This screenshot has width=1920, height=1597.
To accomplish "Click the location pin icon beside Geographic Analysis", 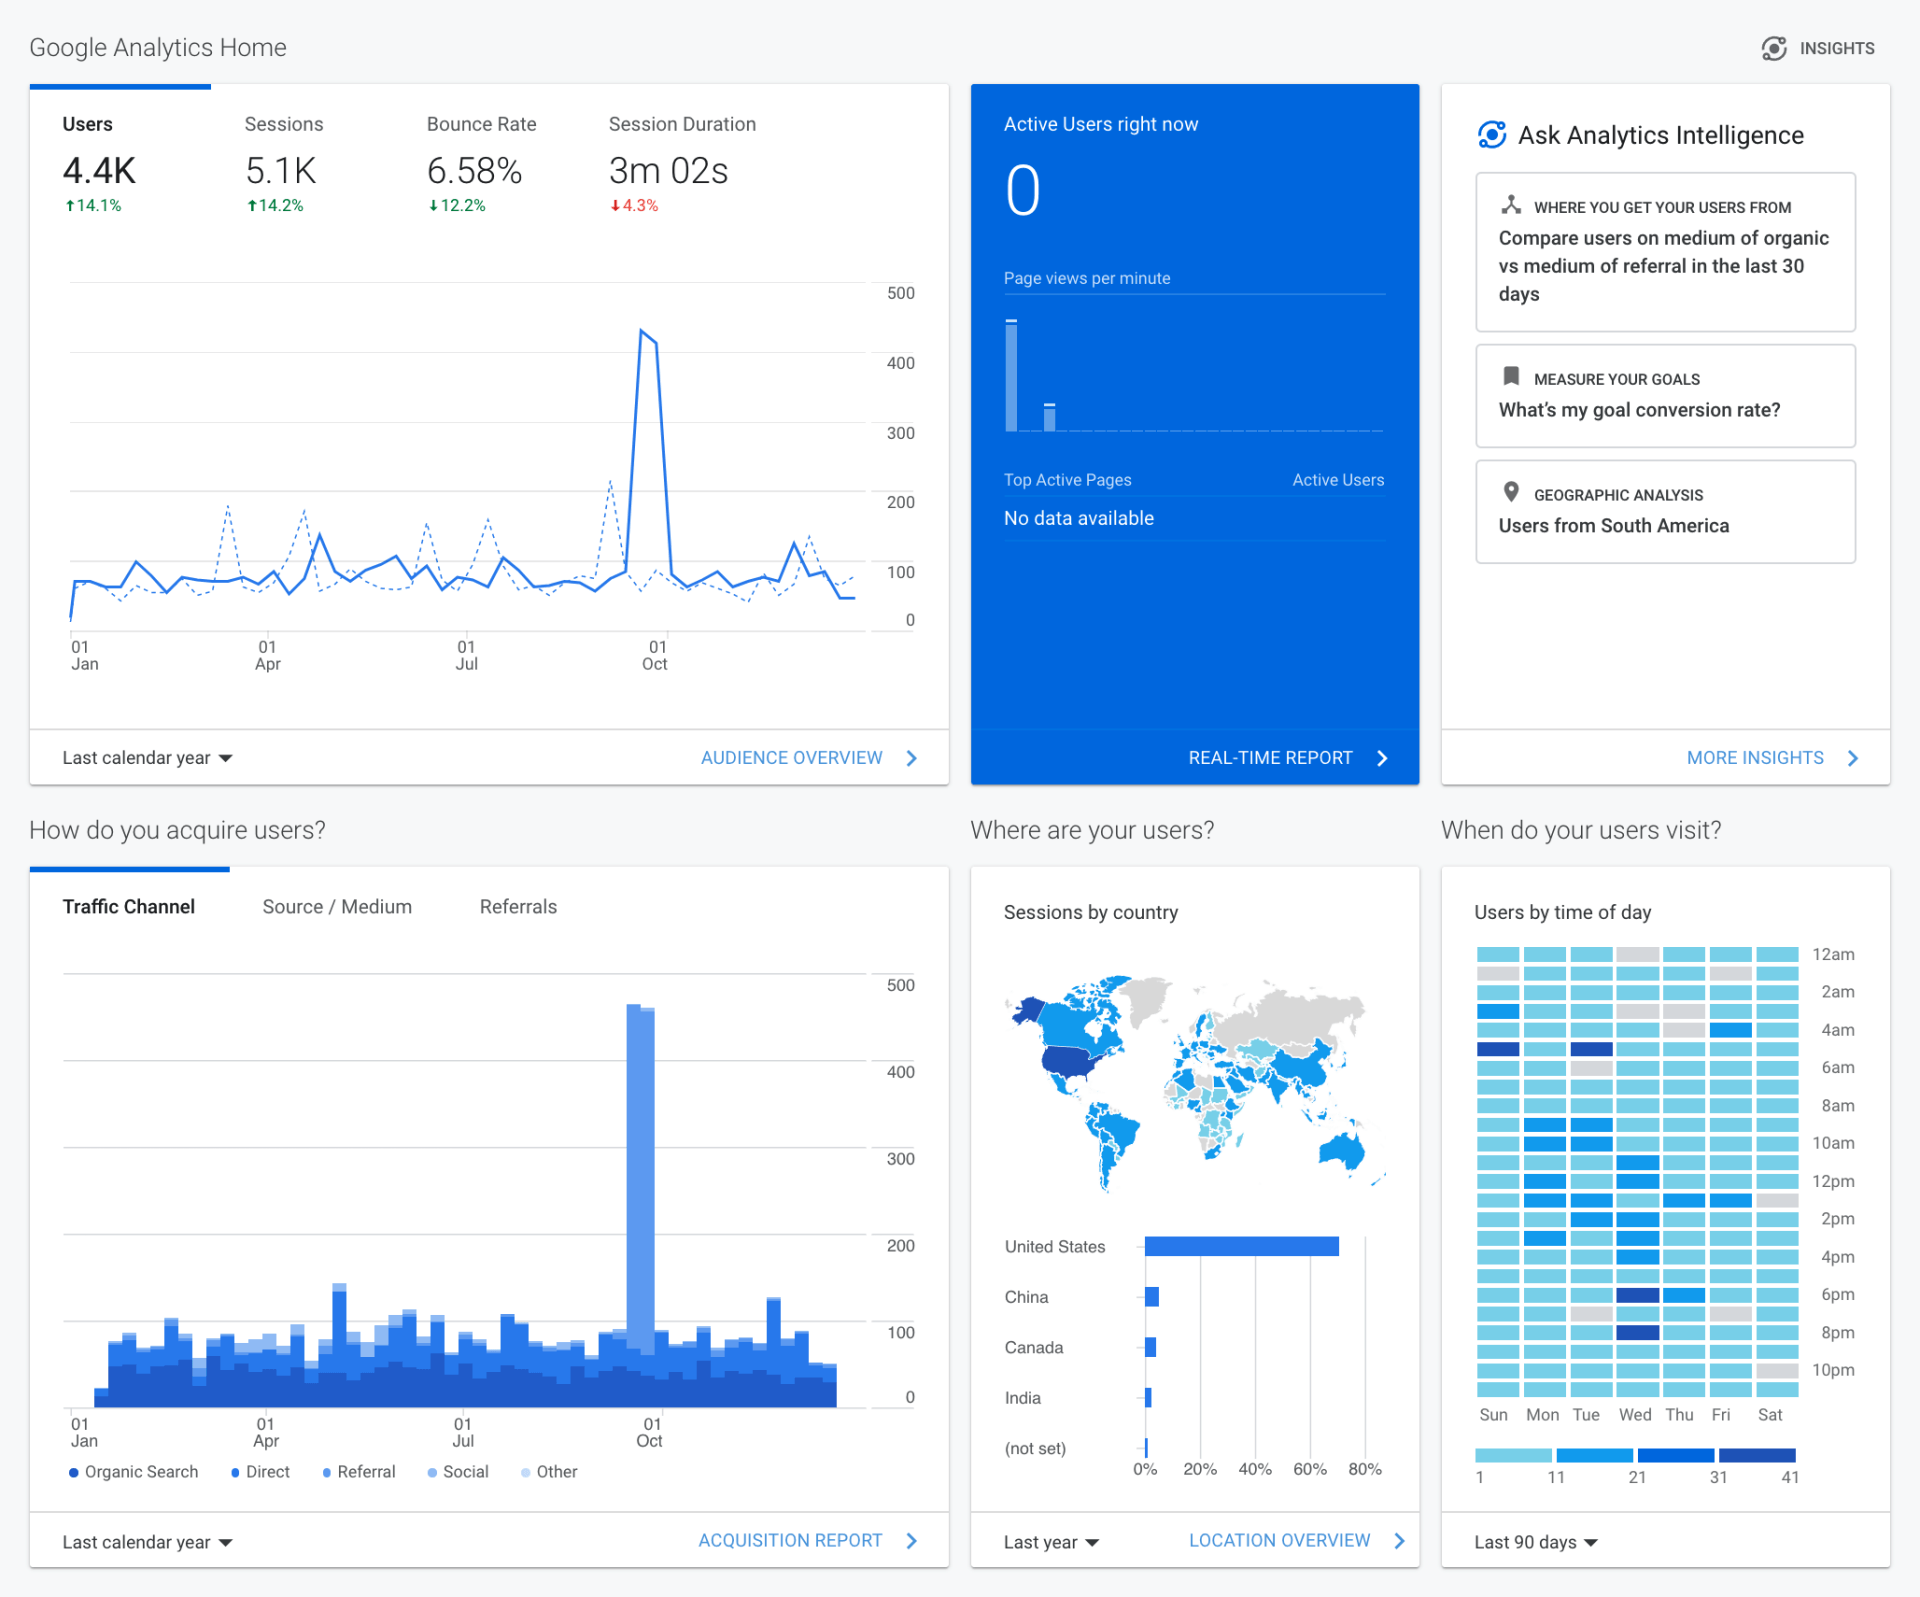I will 1510,492.
